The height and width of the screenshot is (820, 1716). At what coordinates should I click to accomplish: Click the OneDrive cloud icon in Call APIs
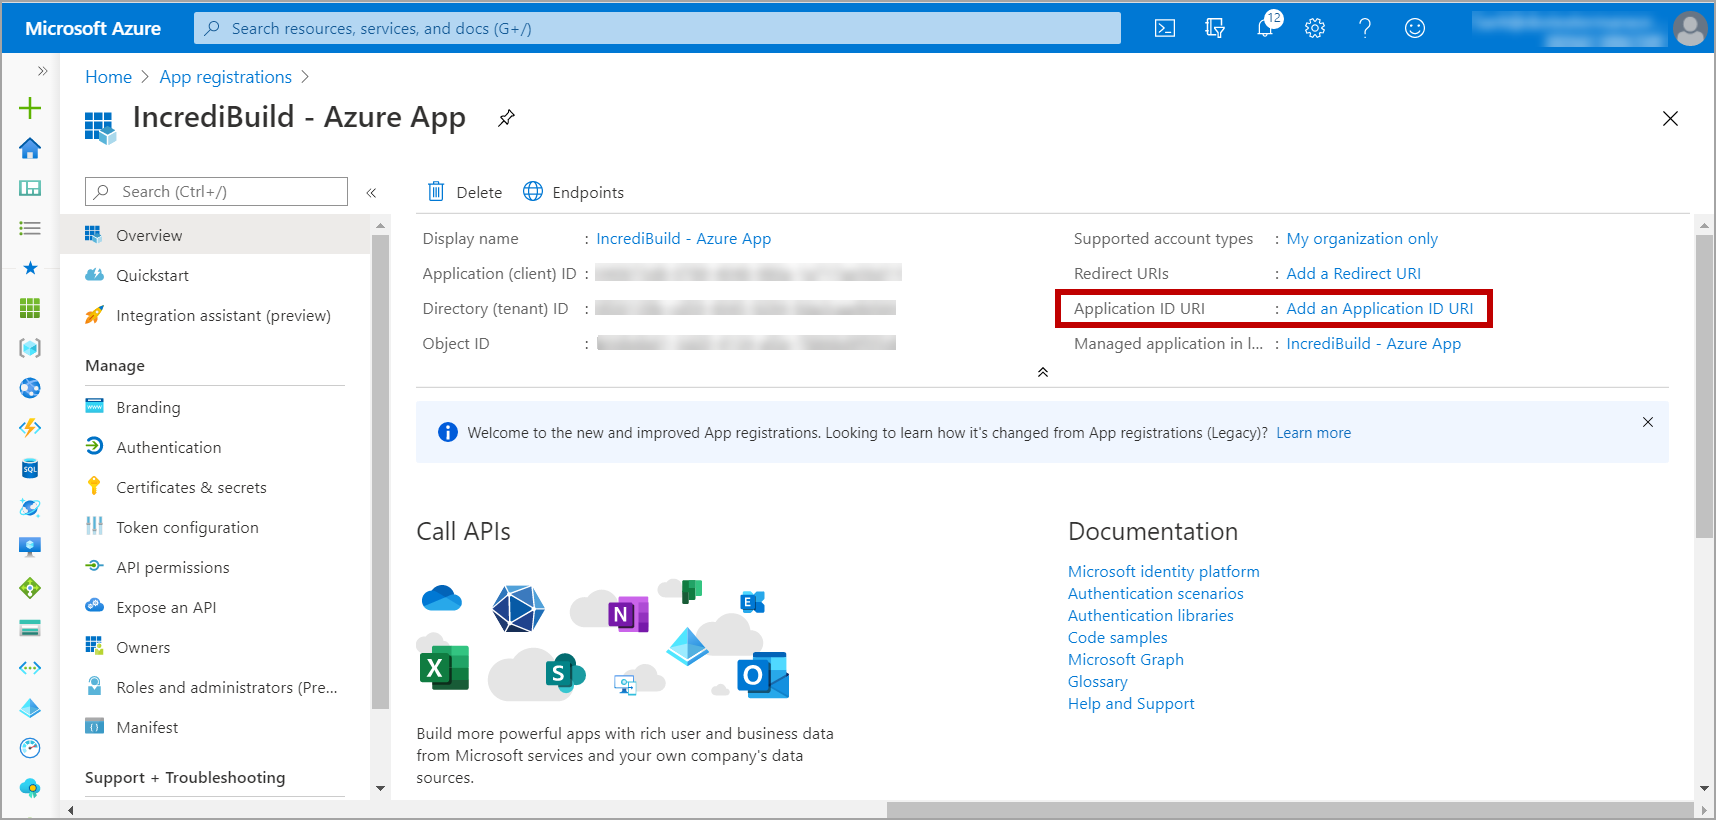click(442, 598)
